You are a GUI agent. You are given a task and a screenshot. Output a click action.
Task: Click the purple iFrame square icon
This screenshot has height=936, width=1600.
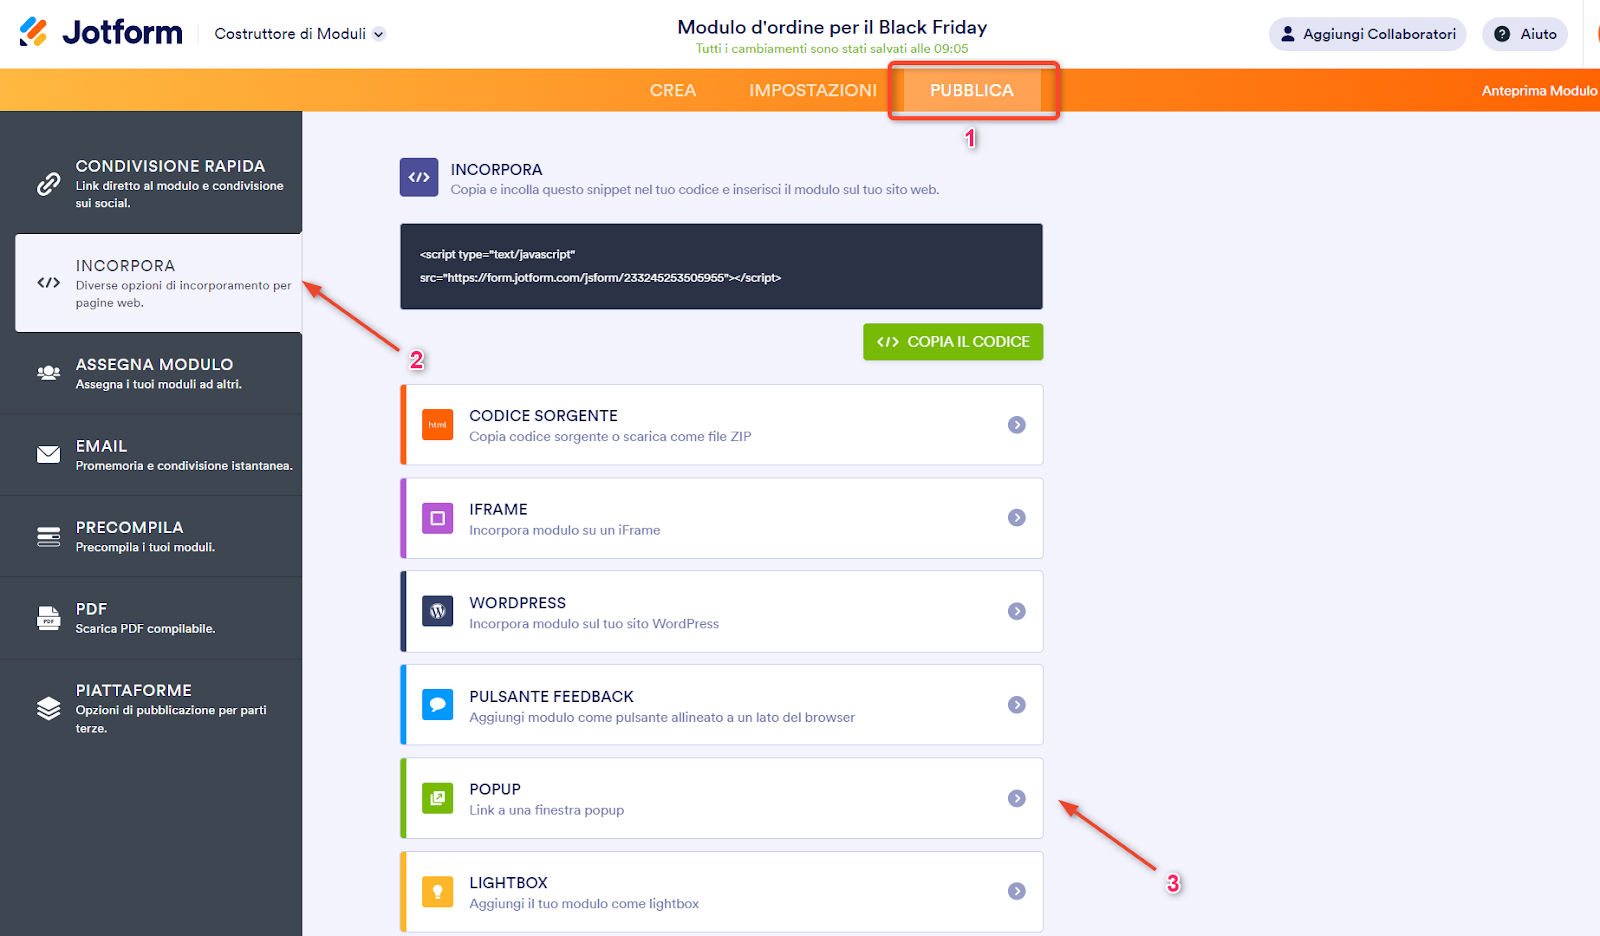click(x=437, y=518)
